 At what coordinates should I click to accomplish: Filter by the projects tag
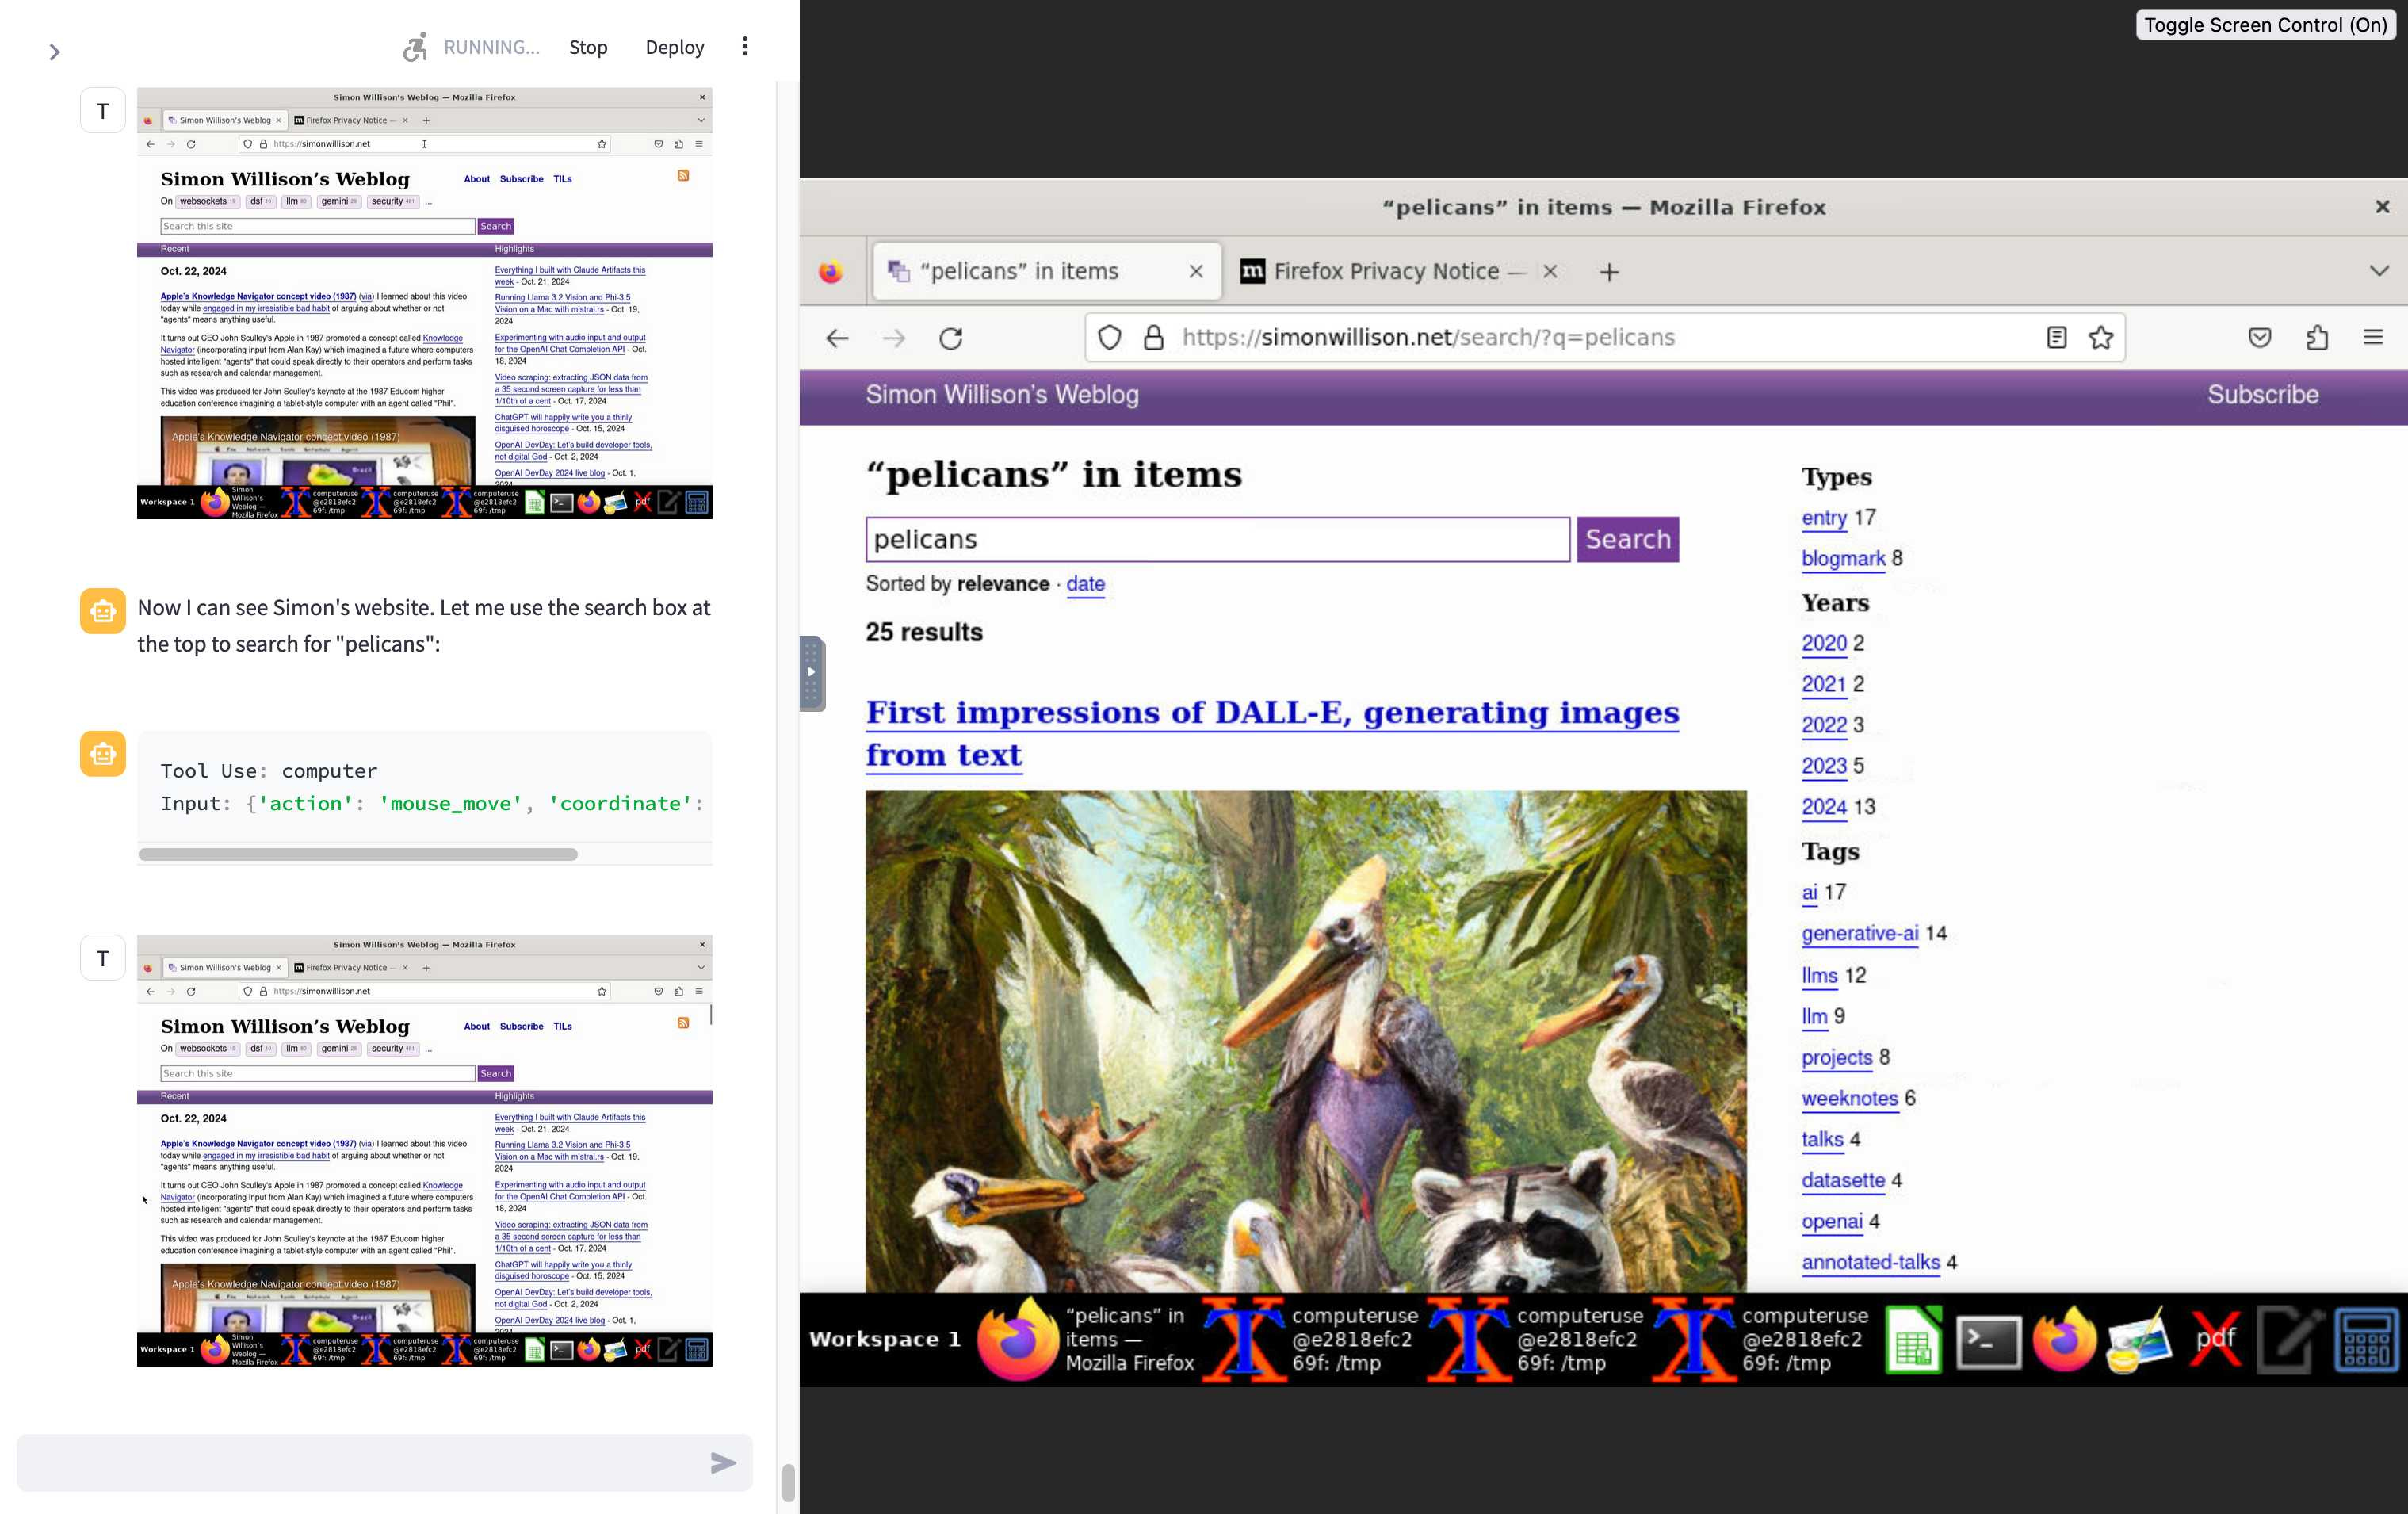pos(1836,1057)
